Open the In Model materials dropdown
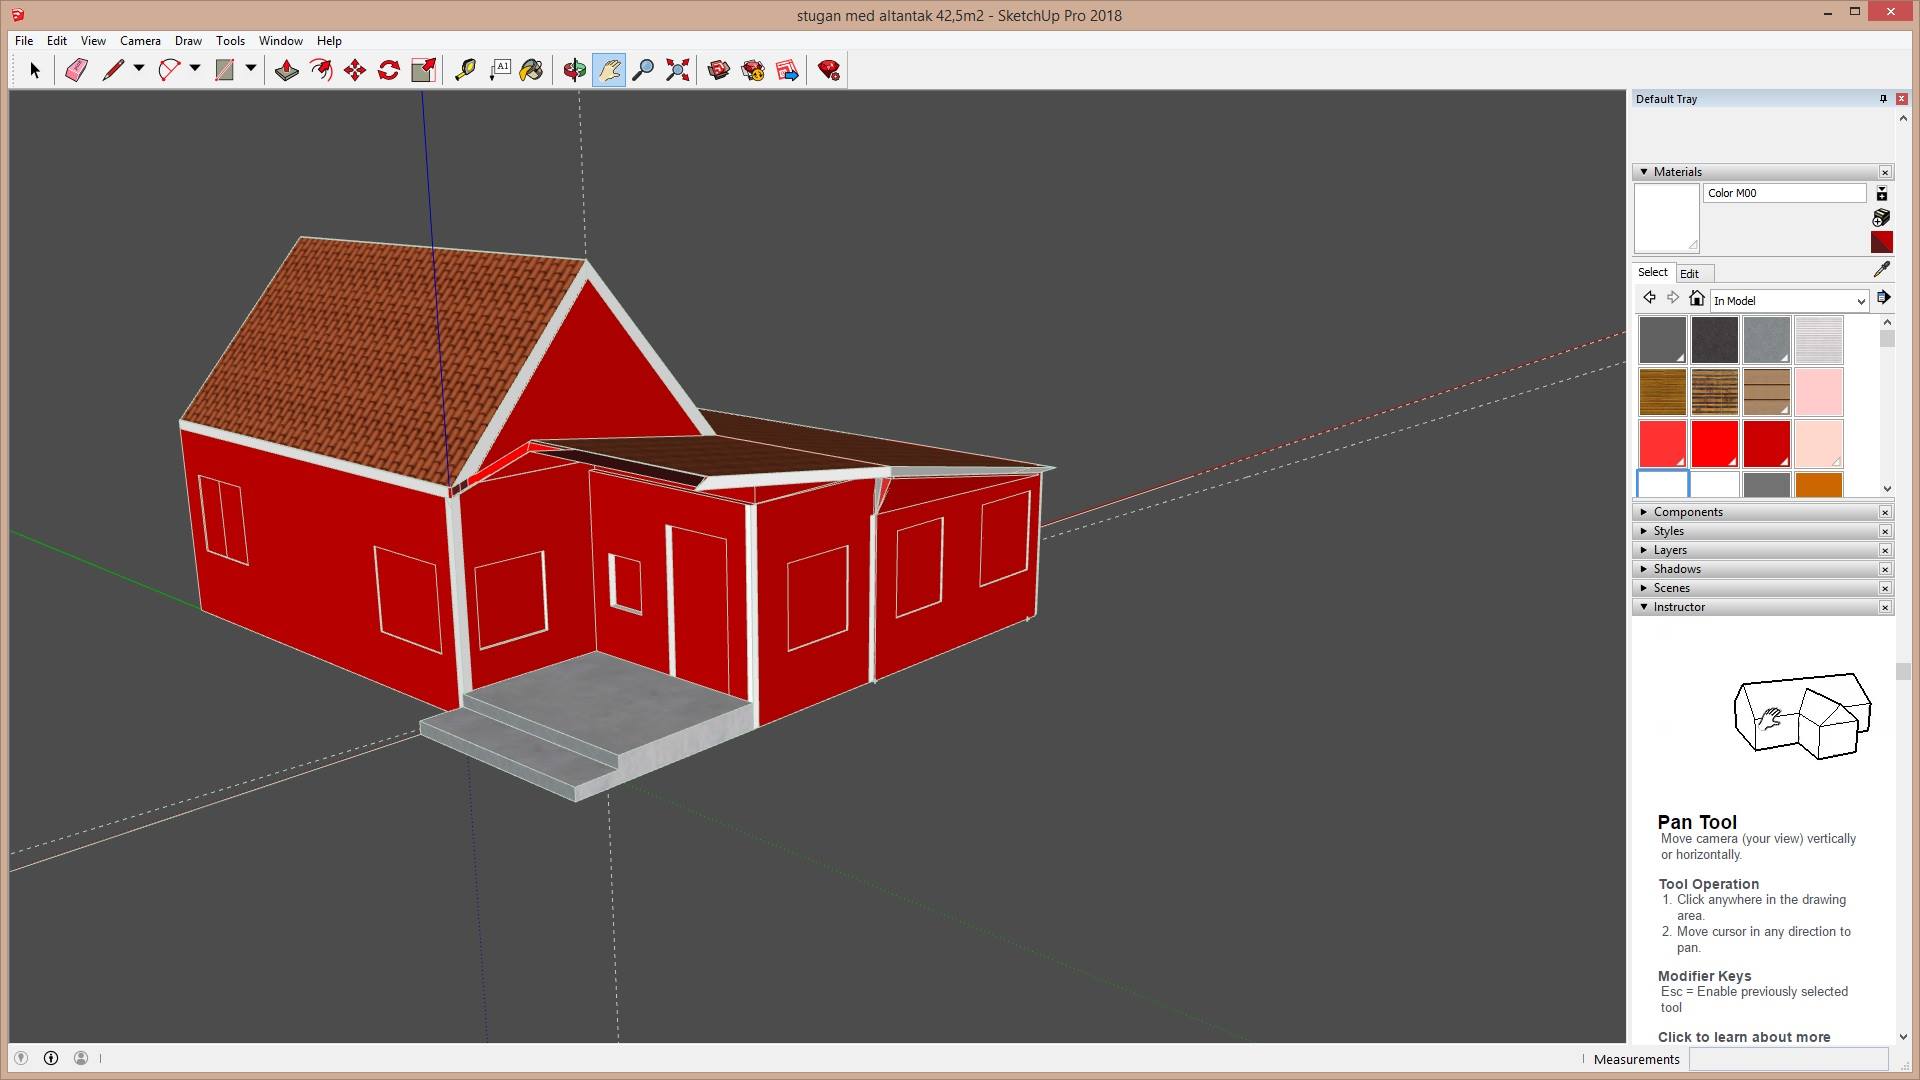The height and width of the screenshot is (1080, 1920). [1788, 301]
